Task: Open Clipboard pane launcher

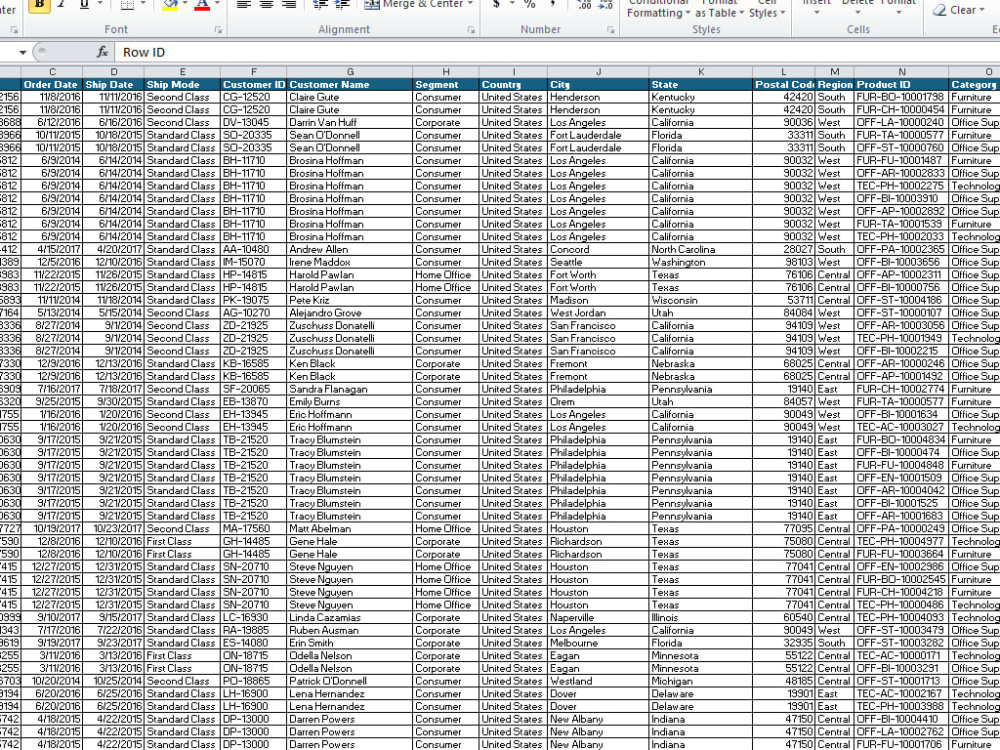Action: (13, 30)
